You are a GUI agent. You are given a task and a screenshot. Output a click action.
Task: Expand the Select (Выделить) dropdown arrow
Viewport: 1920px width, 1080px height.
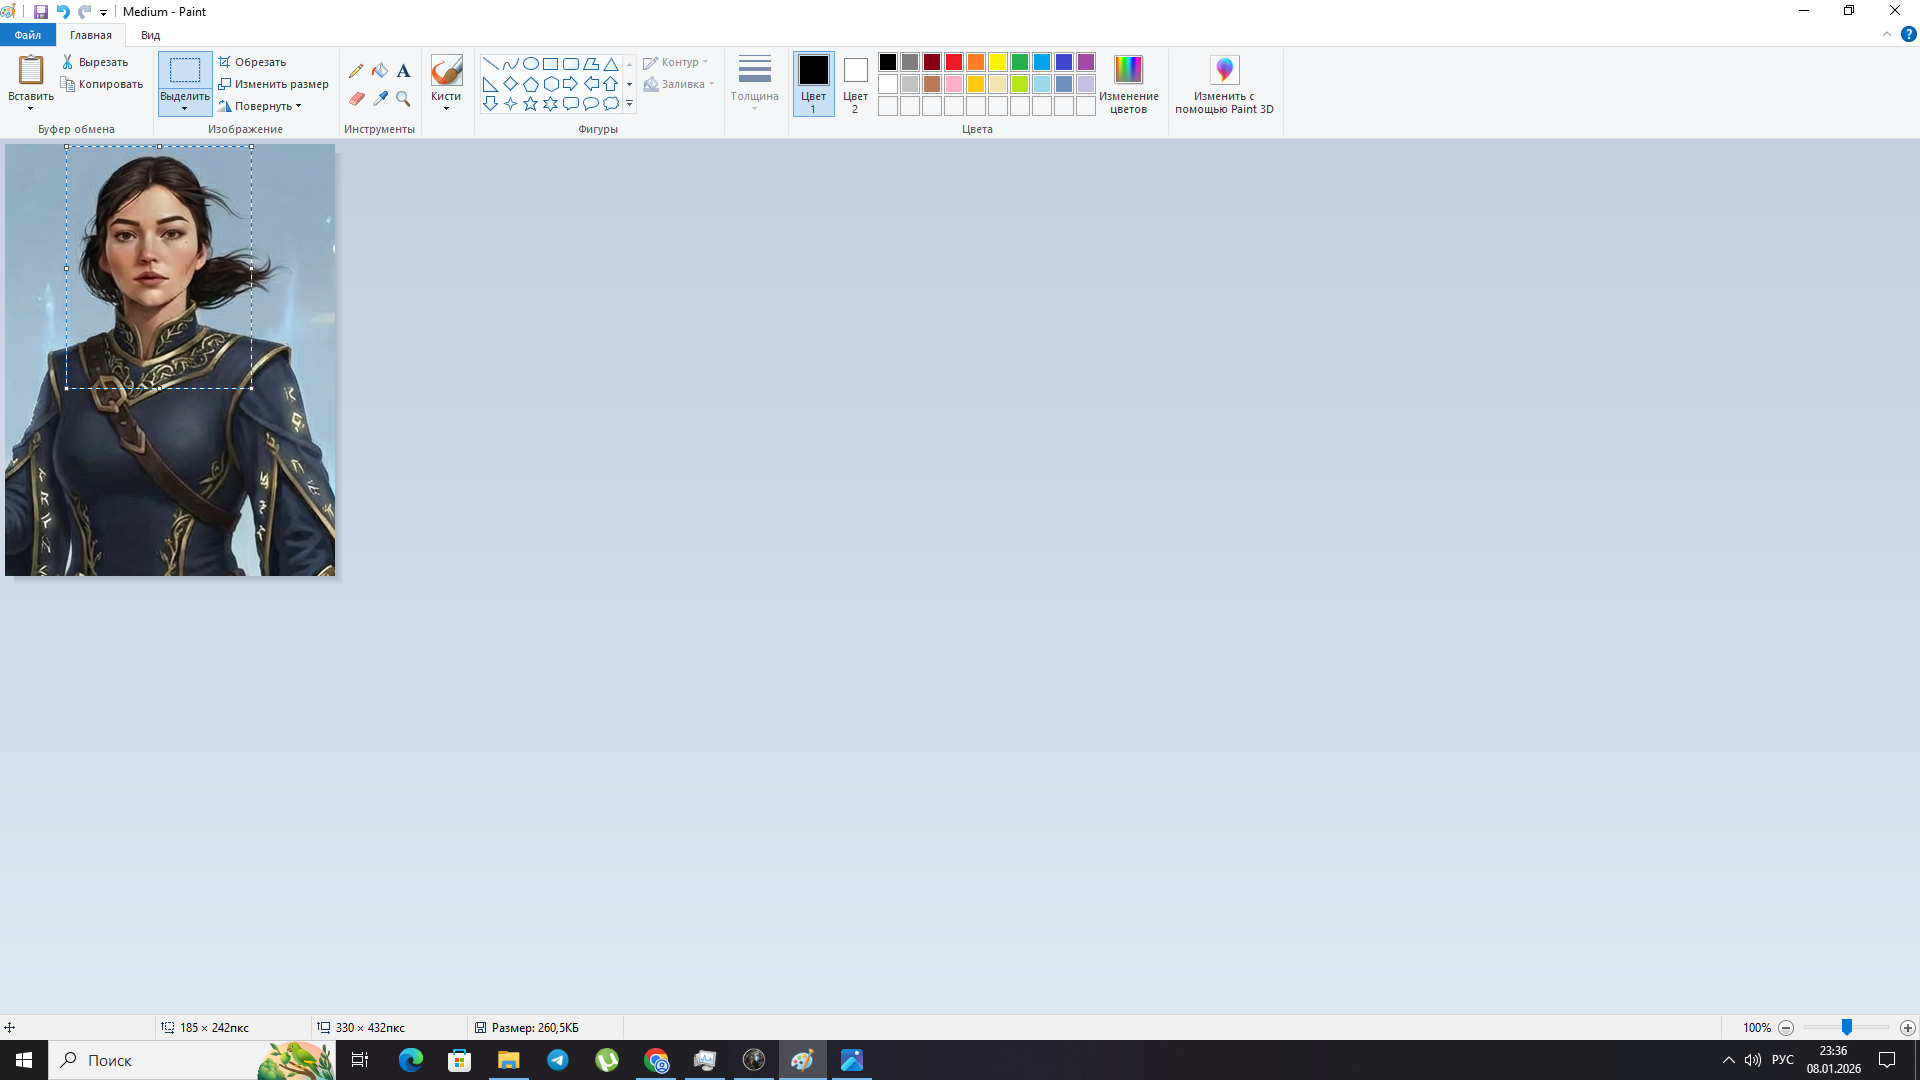point(185,108)
